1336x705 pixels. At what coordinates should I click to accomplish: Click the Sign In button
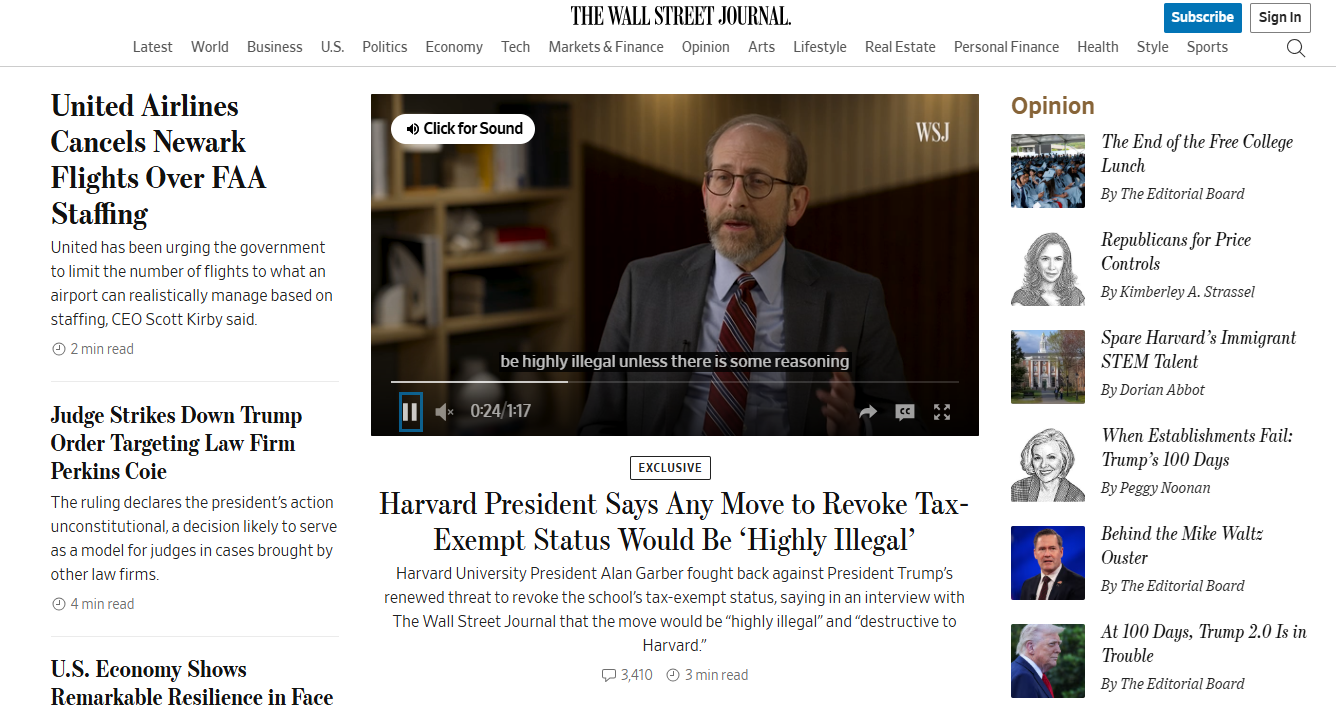click(x=1280, y=17)
